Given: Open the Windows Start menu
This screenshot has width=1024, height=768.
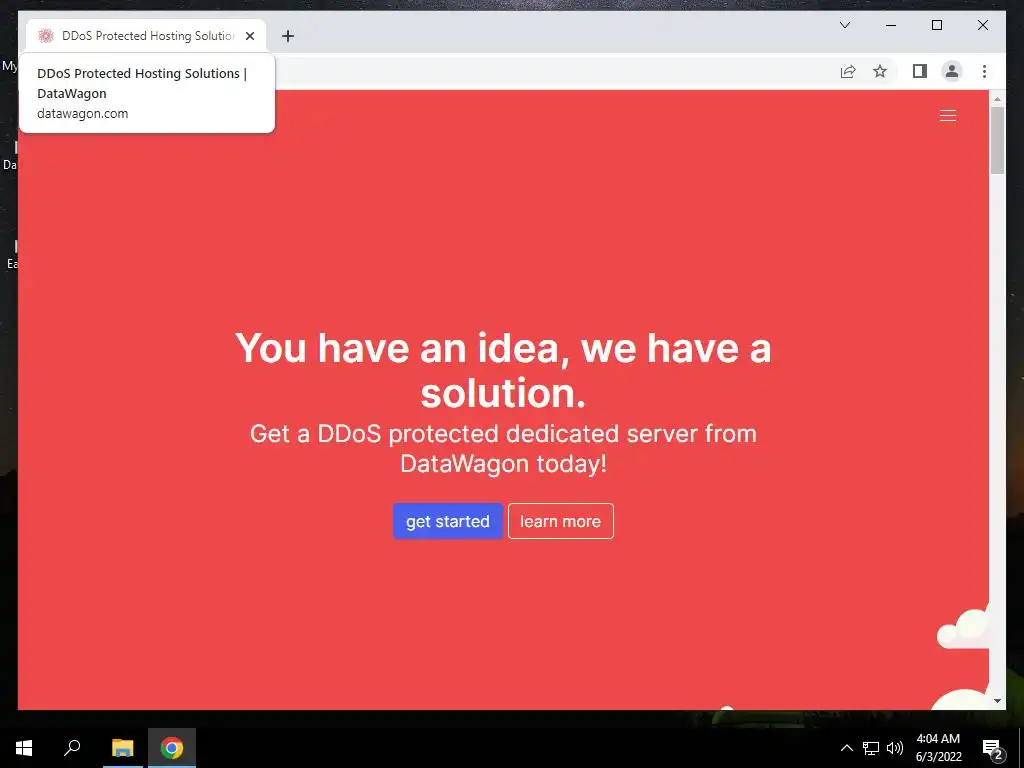Looking at the screenshot, I should point(24,748).
